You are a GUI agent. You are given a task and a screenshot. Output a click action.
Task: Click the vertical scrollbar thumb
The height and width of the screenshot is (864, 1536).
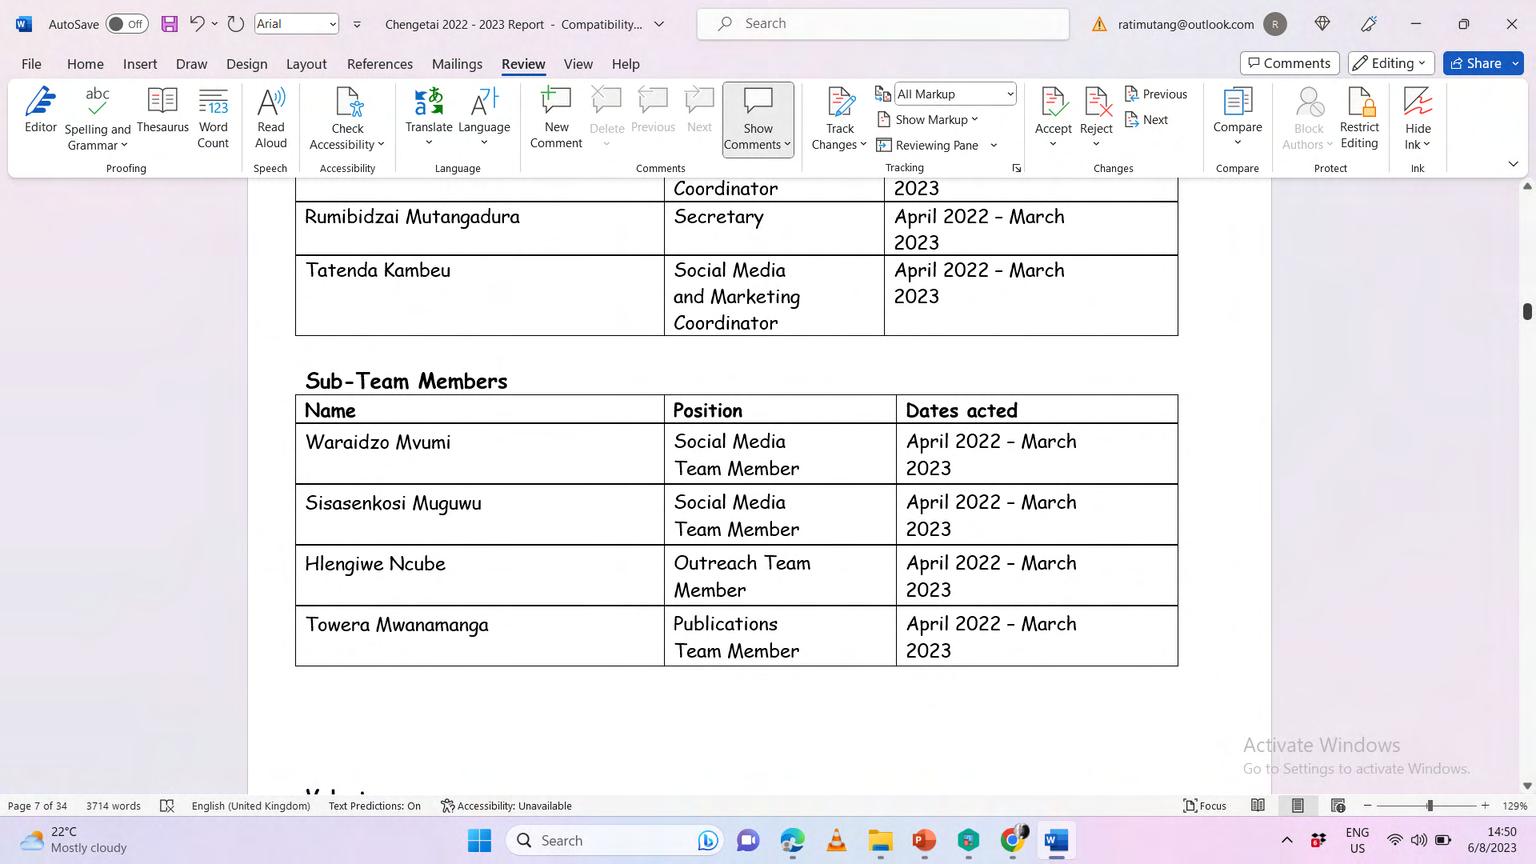[1527, 311]
